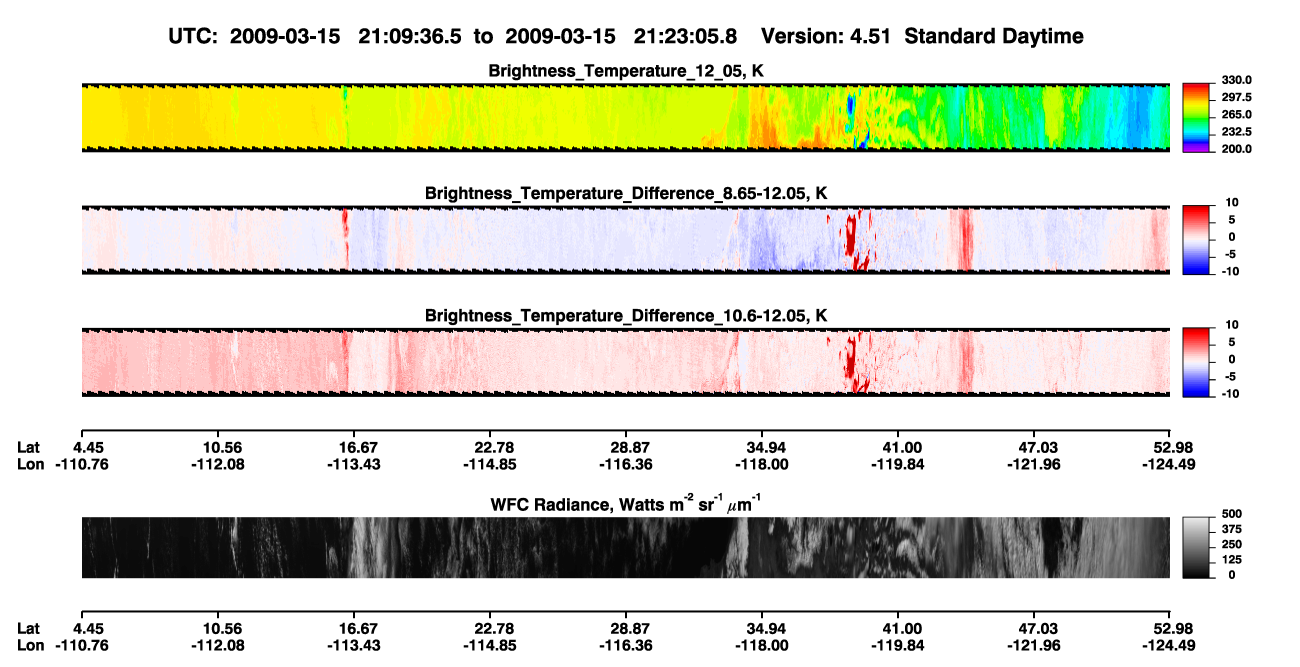This screenshot has height=667, width=1300.
Task: Click latitude '22.78' on the upper axis
Action: pos(489,448)
